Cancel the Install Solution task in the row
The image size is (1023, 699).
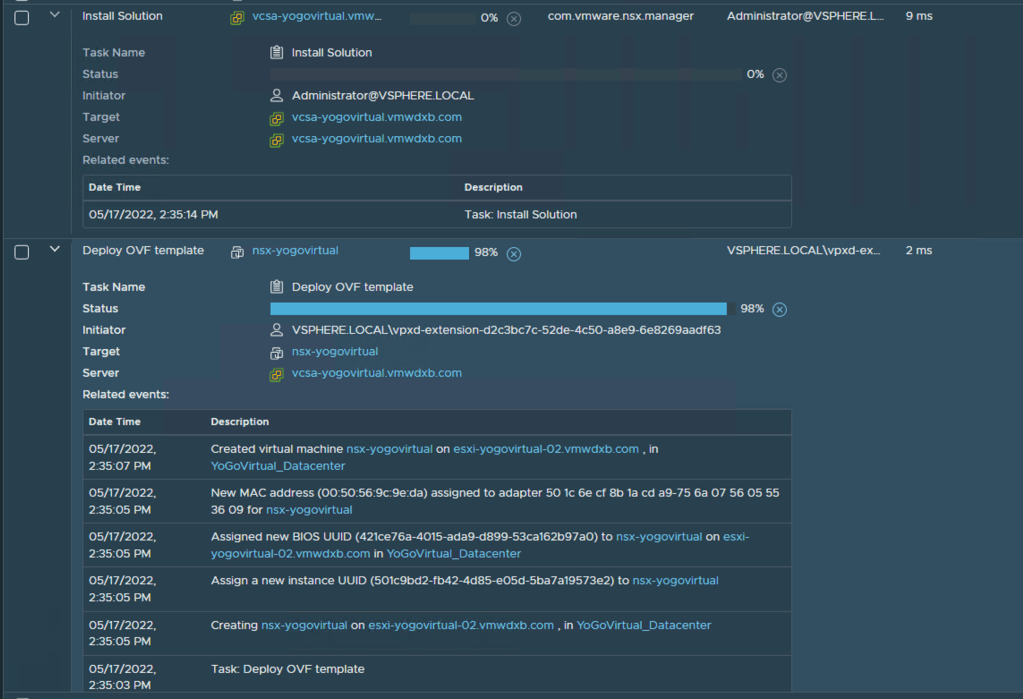[514, 19]
